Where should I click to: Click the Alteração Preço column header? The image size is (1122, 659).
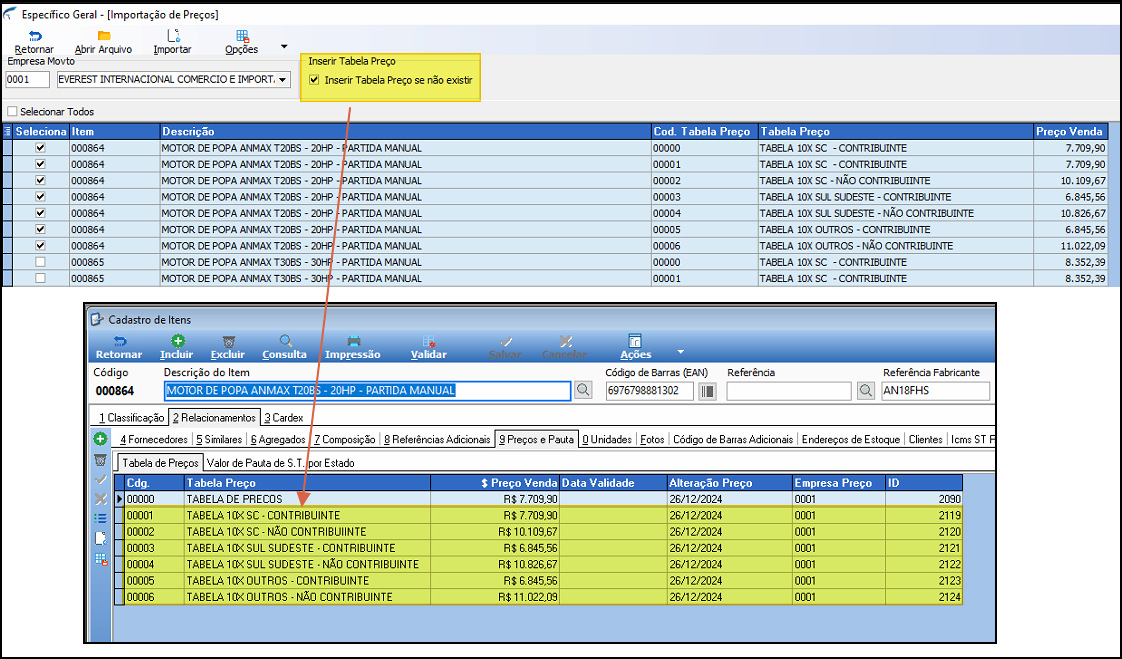click(x=729, y=483)
